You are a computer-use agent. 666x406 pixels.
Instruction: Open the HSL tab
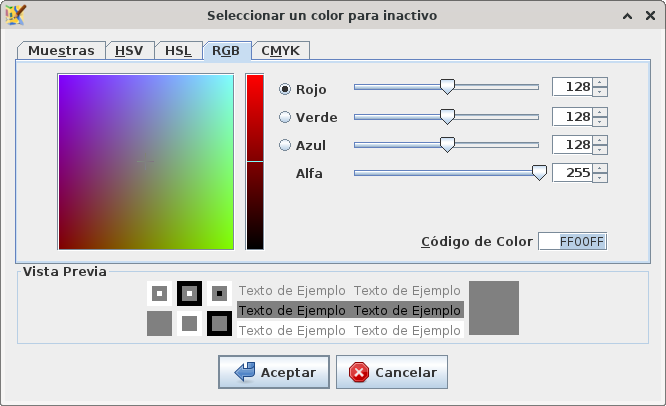click(178, 51)
